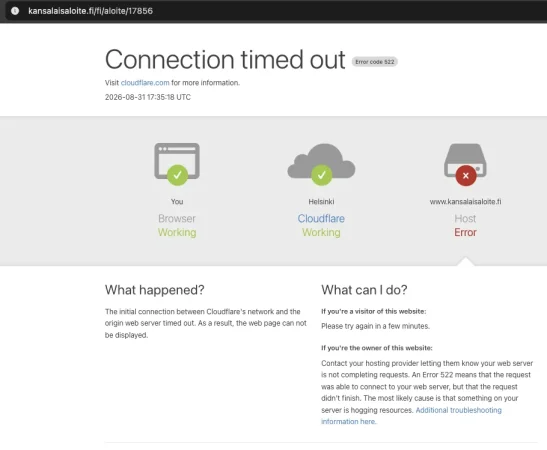Click the server icon with red cross

pos(465,164)
